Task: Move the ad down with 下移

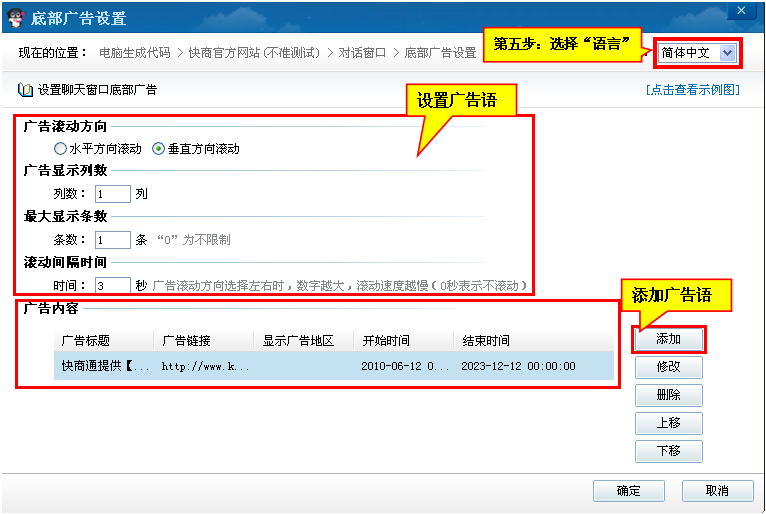Action: [668, 451]
